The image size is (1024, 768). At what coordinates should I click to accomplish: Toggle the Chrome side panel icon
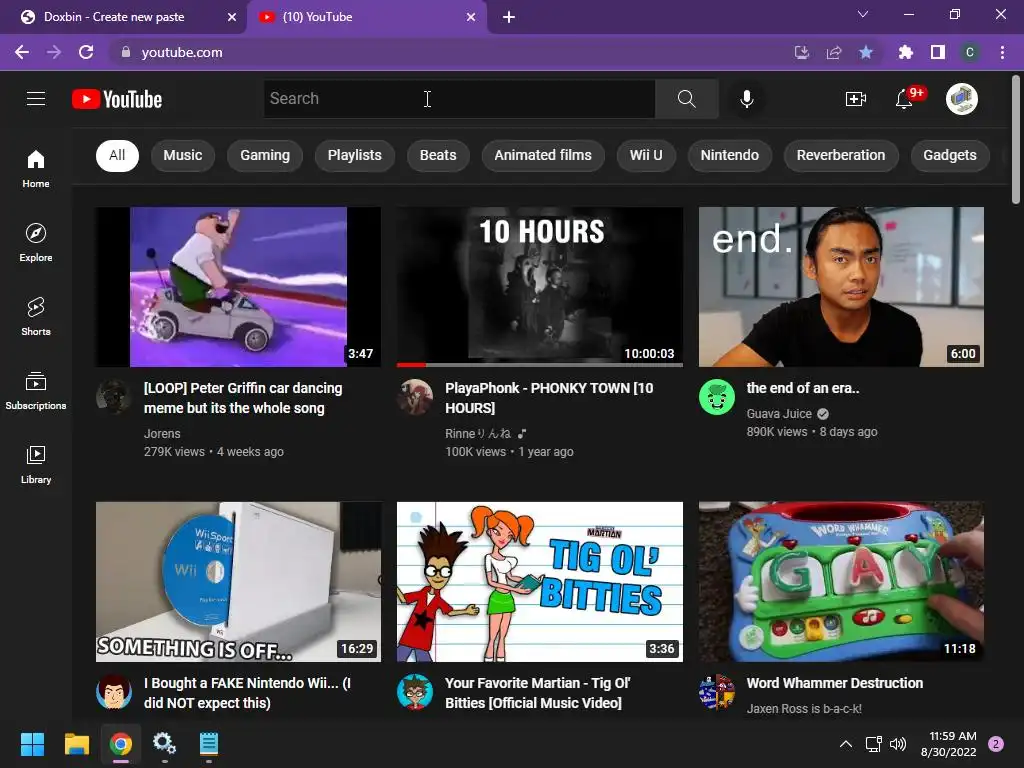(x=938, y=52)
